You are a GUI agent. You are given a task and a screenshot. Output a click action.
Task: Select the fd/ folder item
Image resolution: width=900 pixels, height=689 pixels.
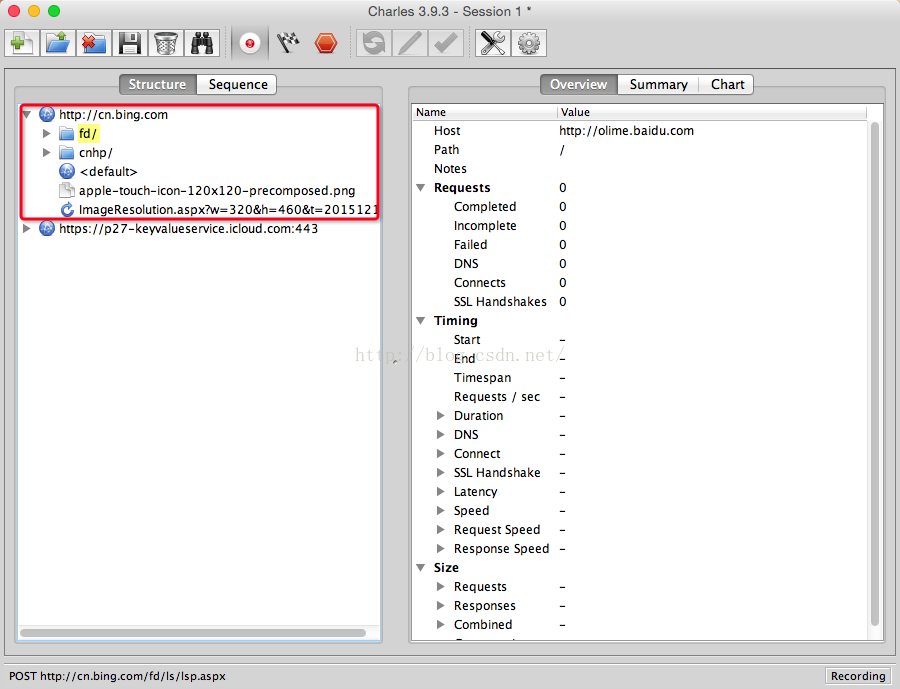pos(88,134)
